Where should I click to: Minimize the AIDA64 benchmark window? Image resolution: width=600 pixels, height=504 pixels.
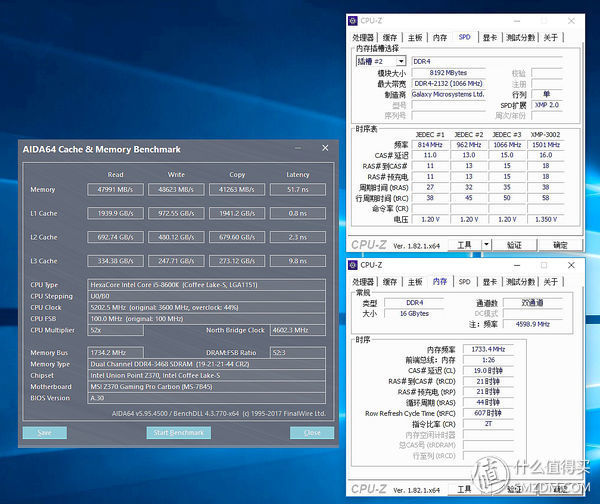pyautogui.click(x=298, y=148)
